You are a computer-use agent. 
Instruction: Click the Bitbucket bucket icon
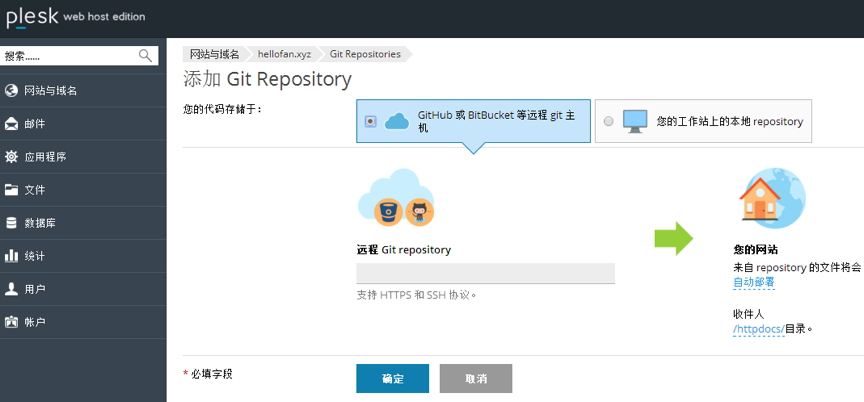388,212
